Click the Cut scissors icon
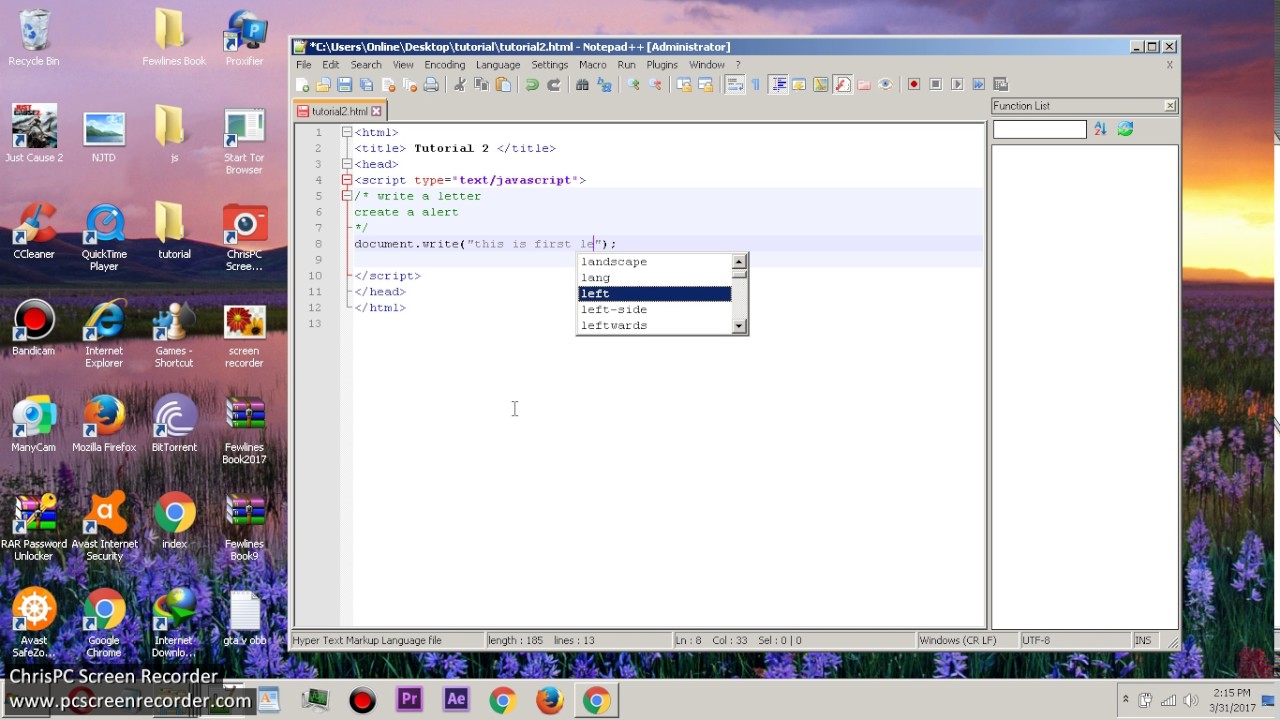1280x720 pixels. (x=459, y=85)
